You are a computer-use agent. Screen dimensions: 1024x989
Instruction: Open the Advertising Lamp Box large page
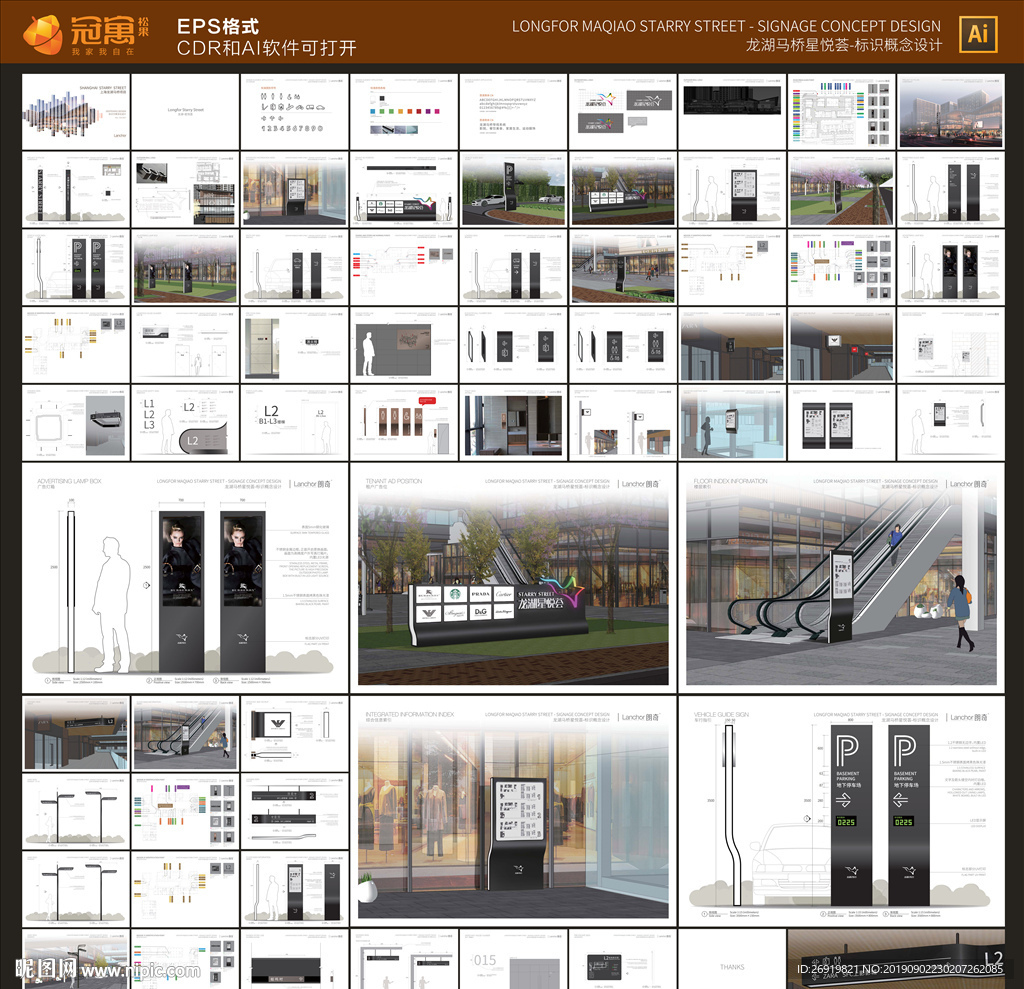(185, 578)
